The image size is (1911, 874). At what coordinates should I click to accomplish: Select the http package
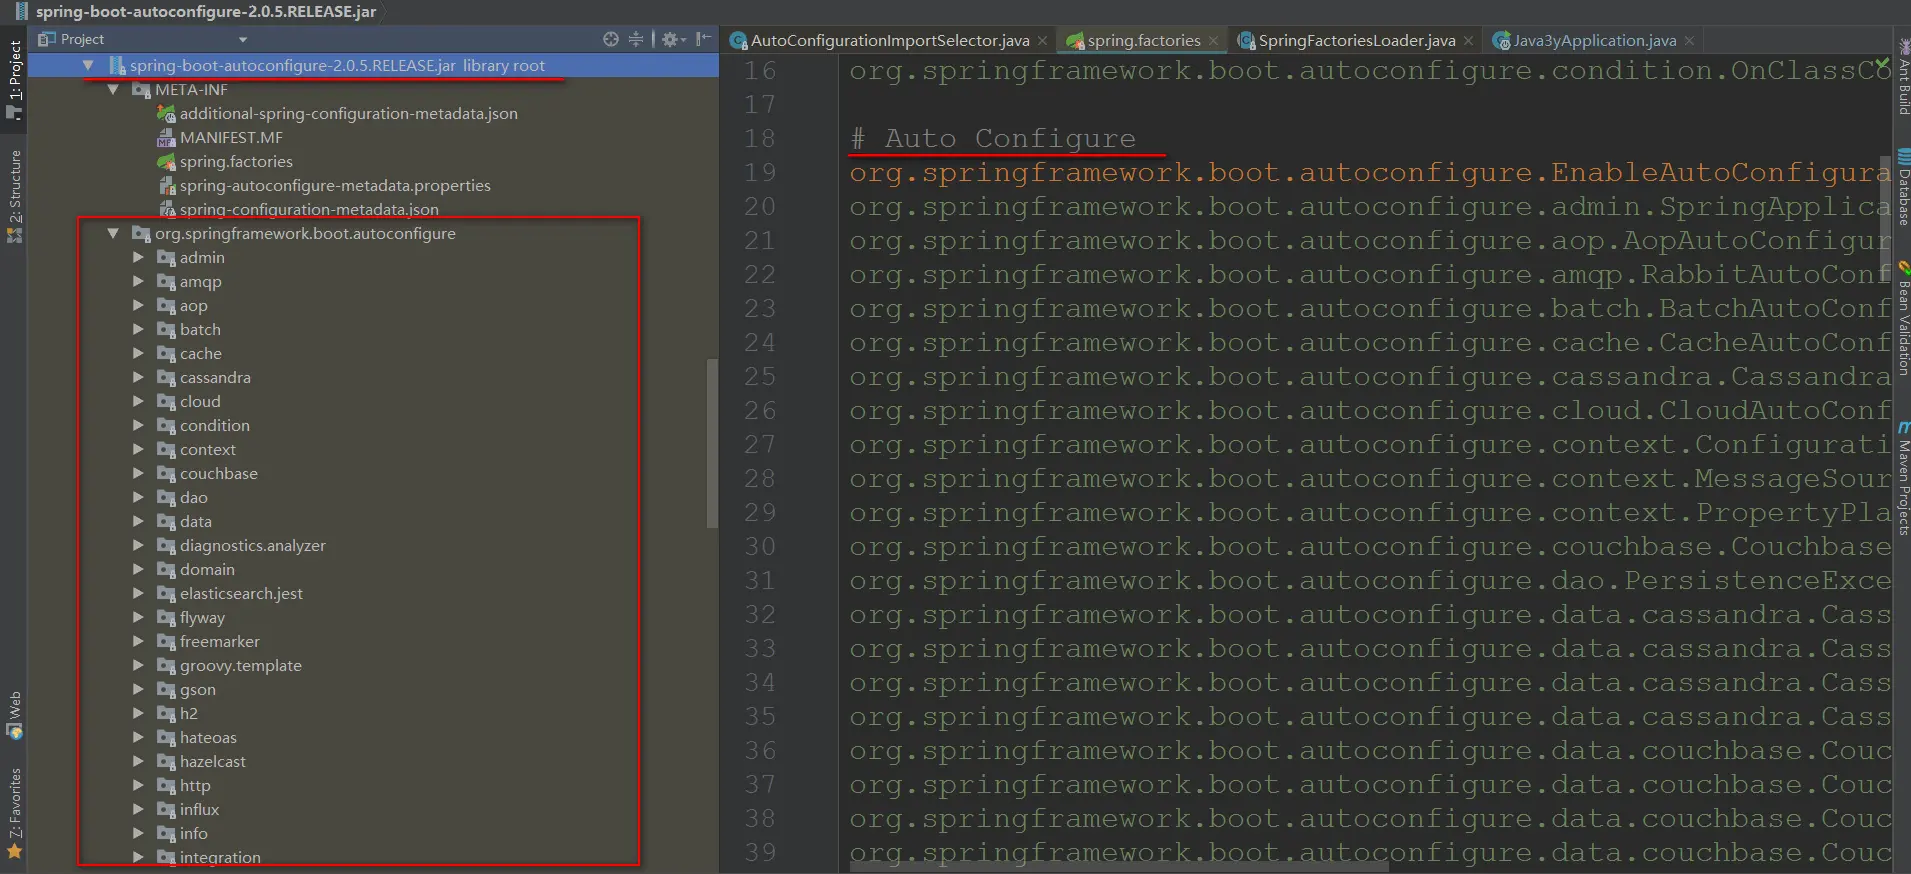(195, 785)
